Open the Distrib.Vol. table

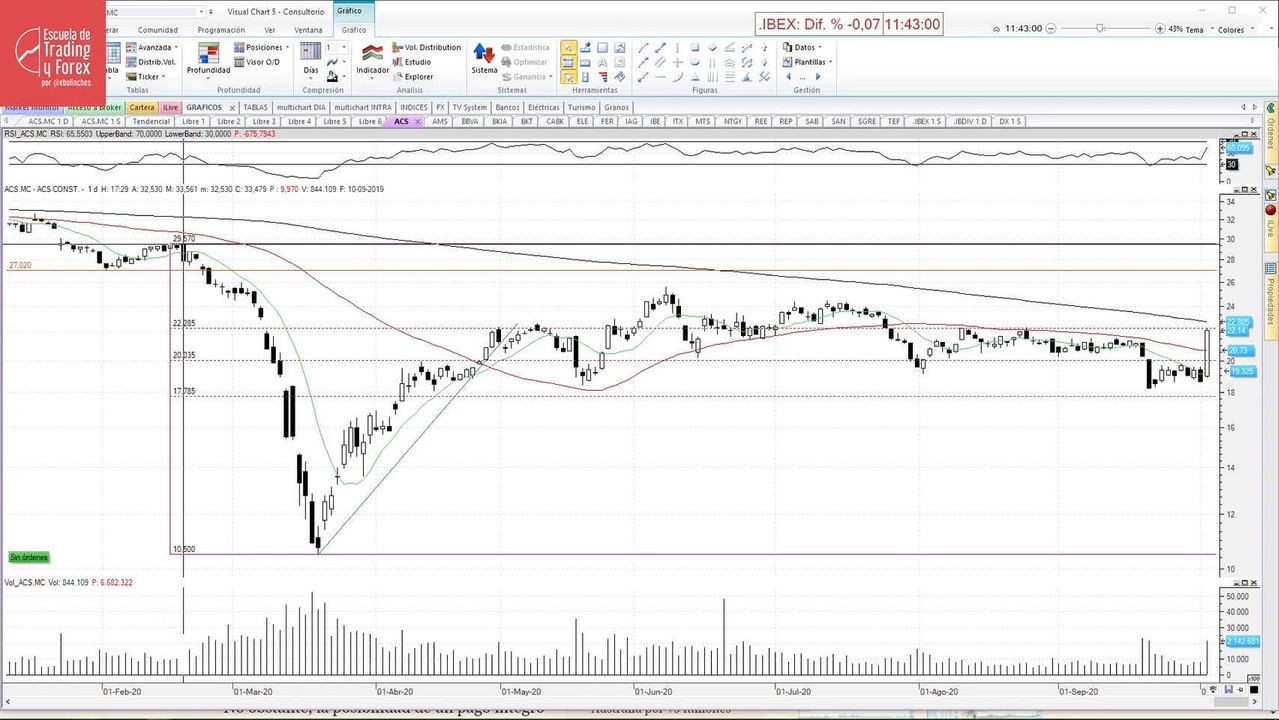[x=150, y=62]
